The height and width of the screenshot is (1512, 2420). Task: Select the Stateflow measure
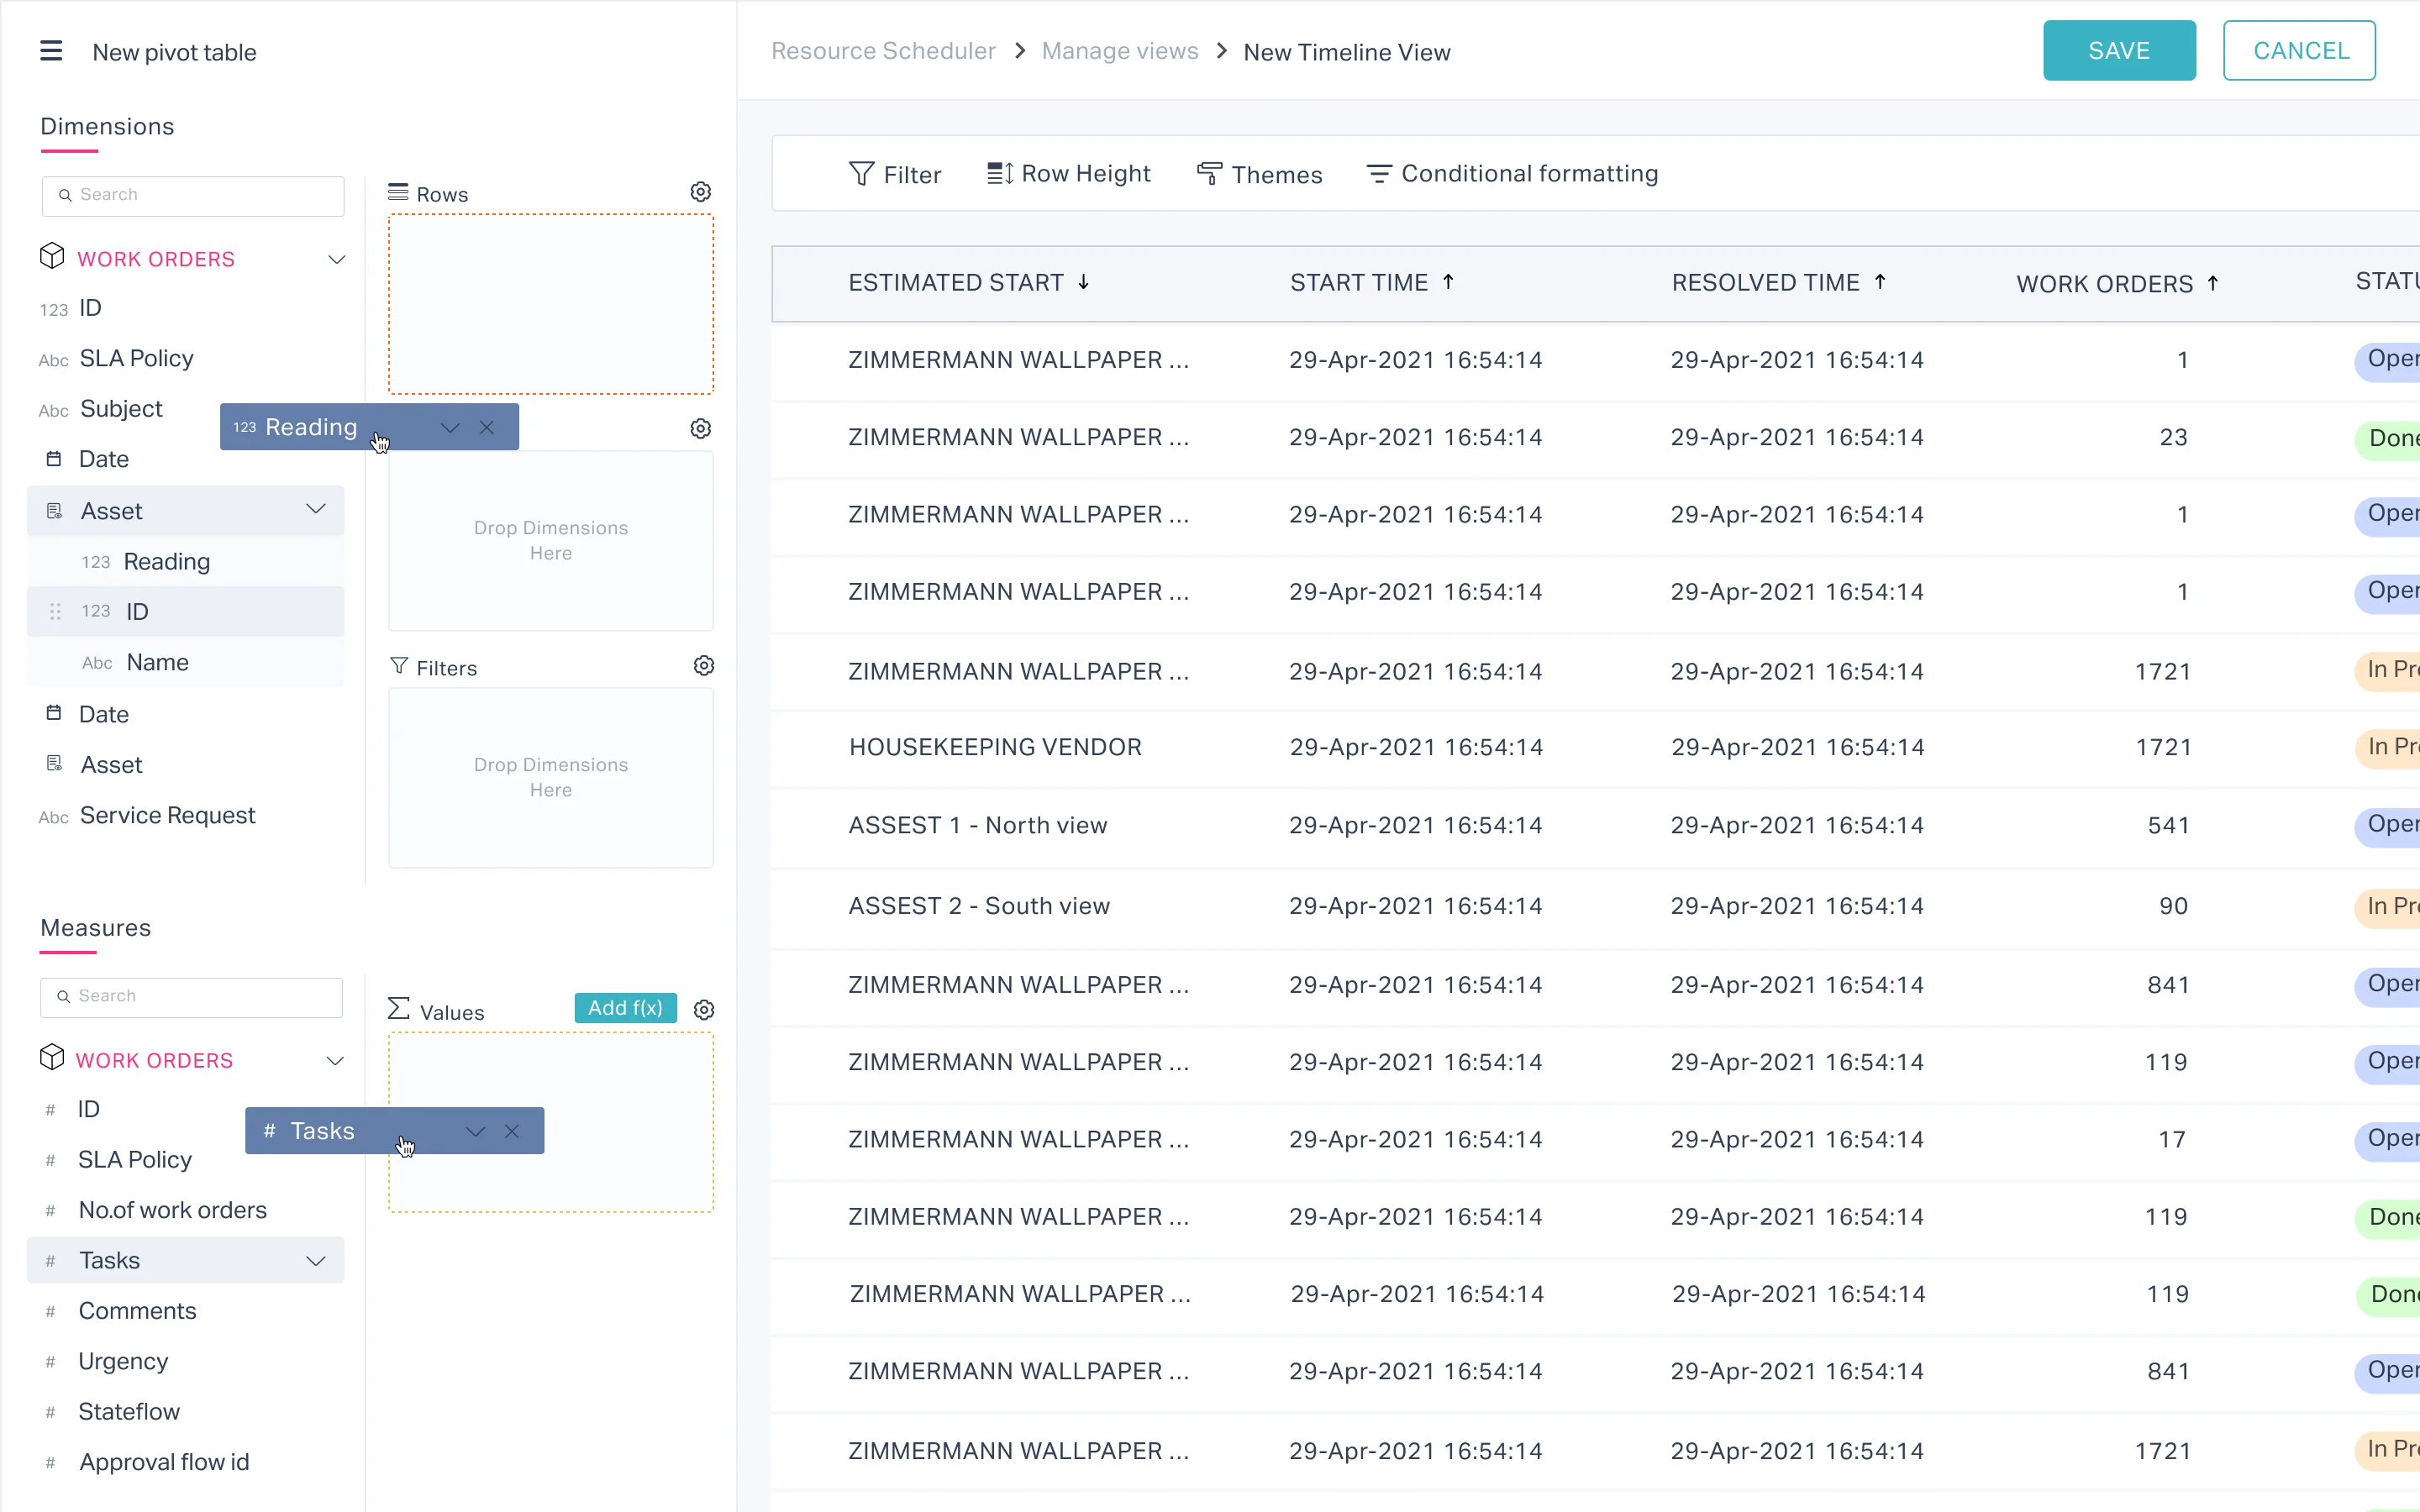click(x=130, y=1412)
